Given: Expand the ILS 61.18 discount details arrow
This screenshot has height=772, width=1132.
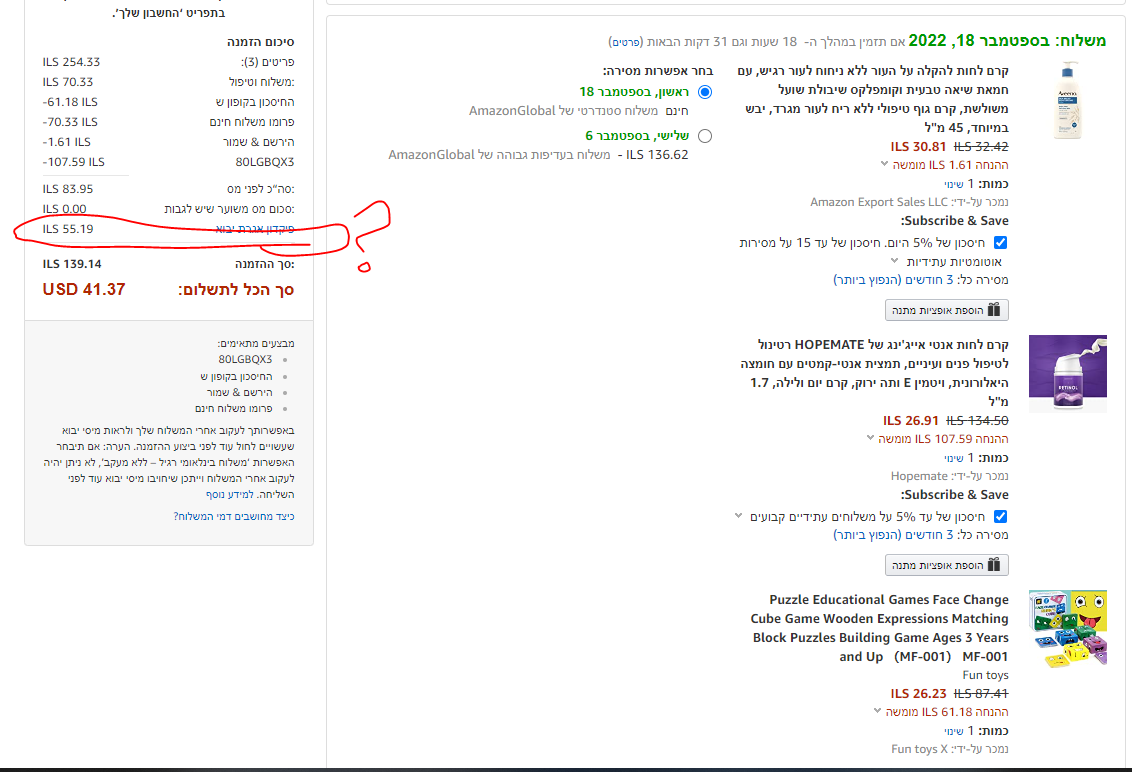Looking at the screenshot, I should (x=877, y=711).
